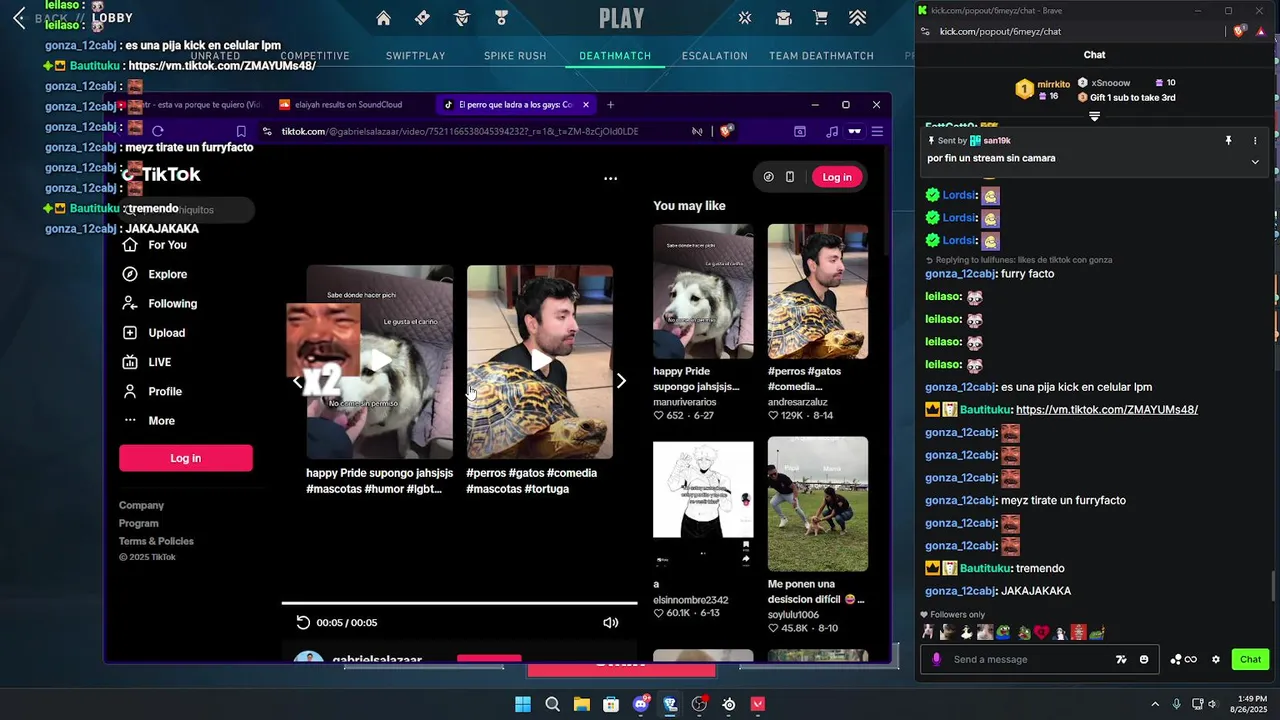Open the Kick emoji smiley picker
Screen dimensions: 1280x720
click(1144, 659)
